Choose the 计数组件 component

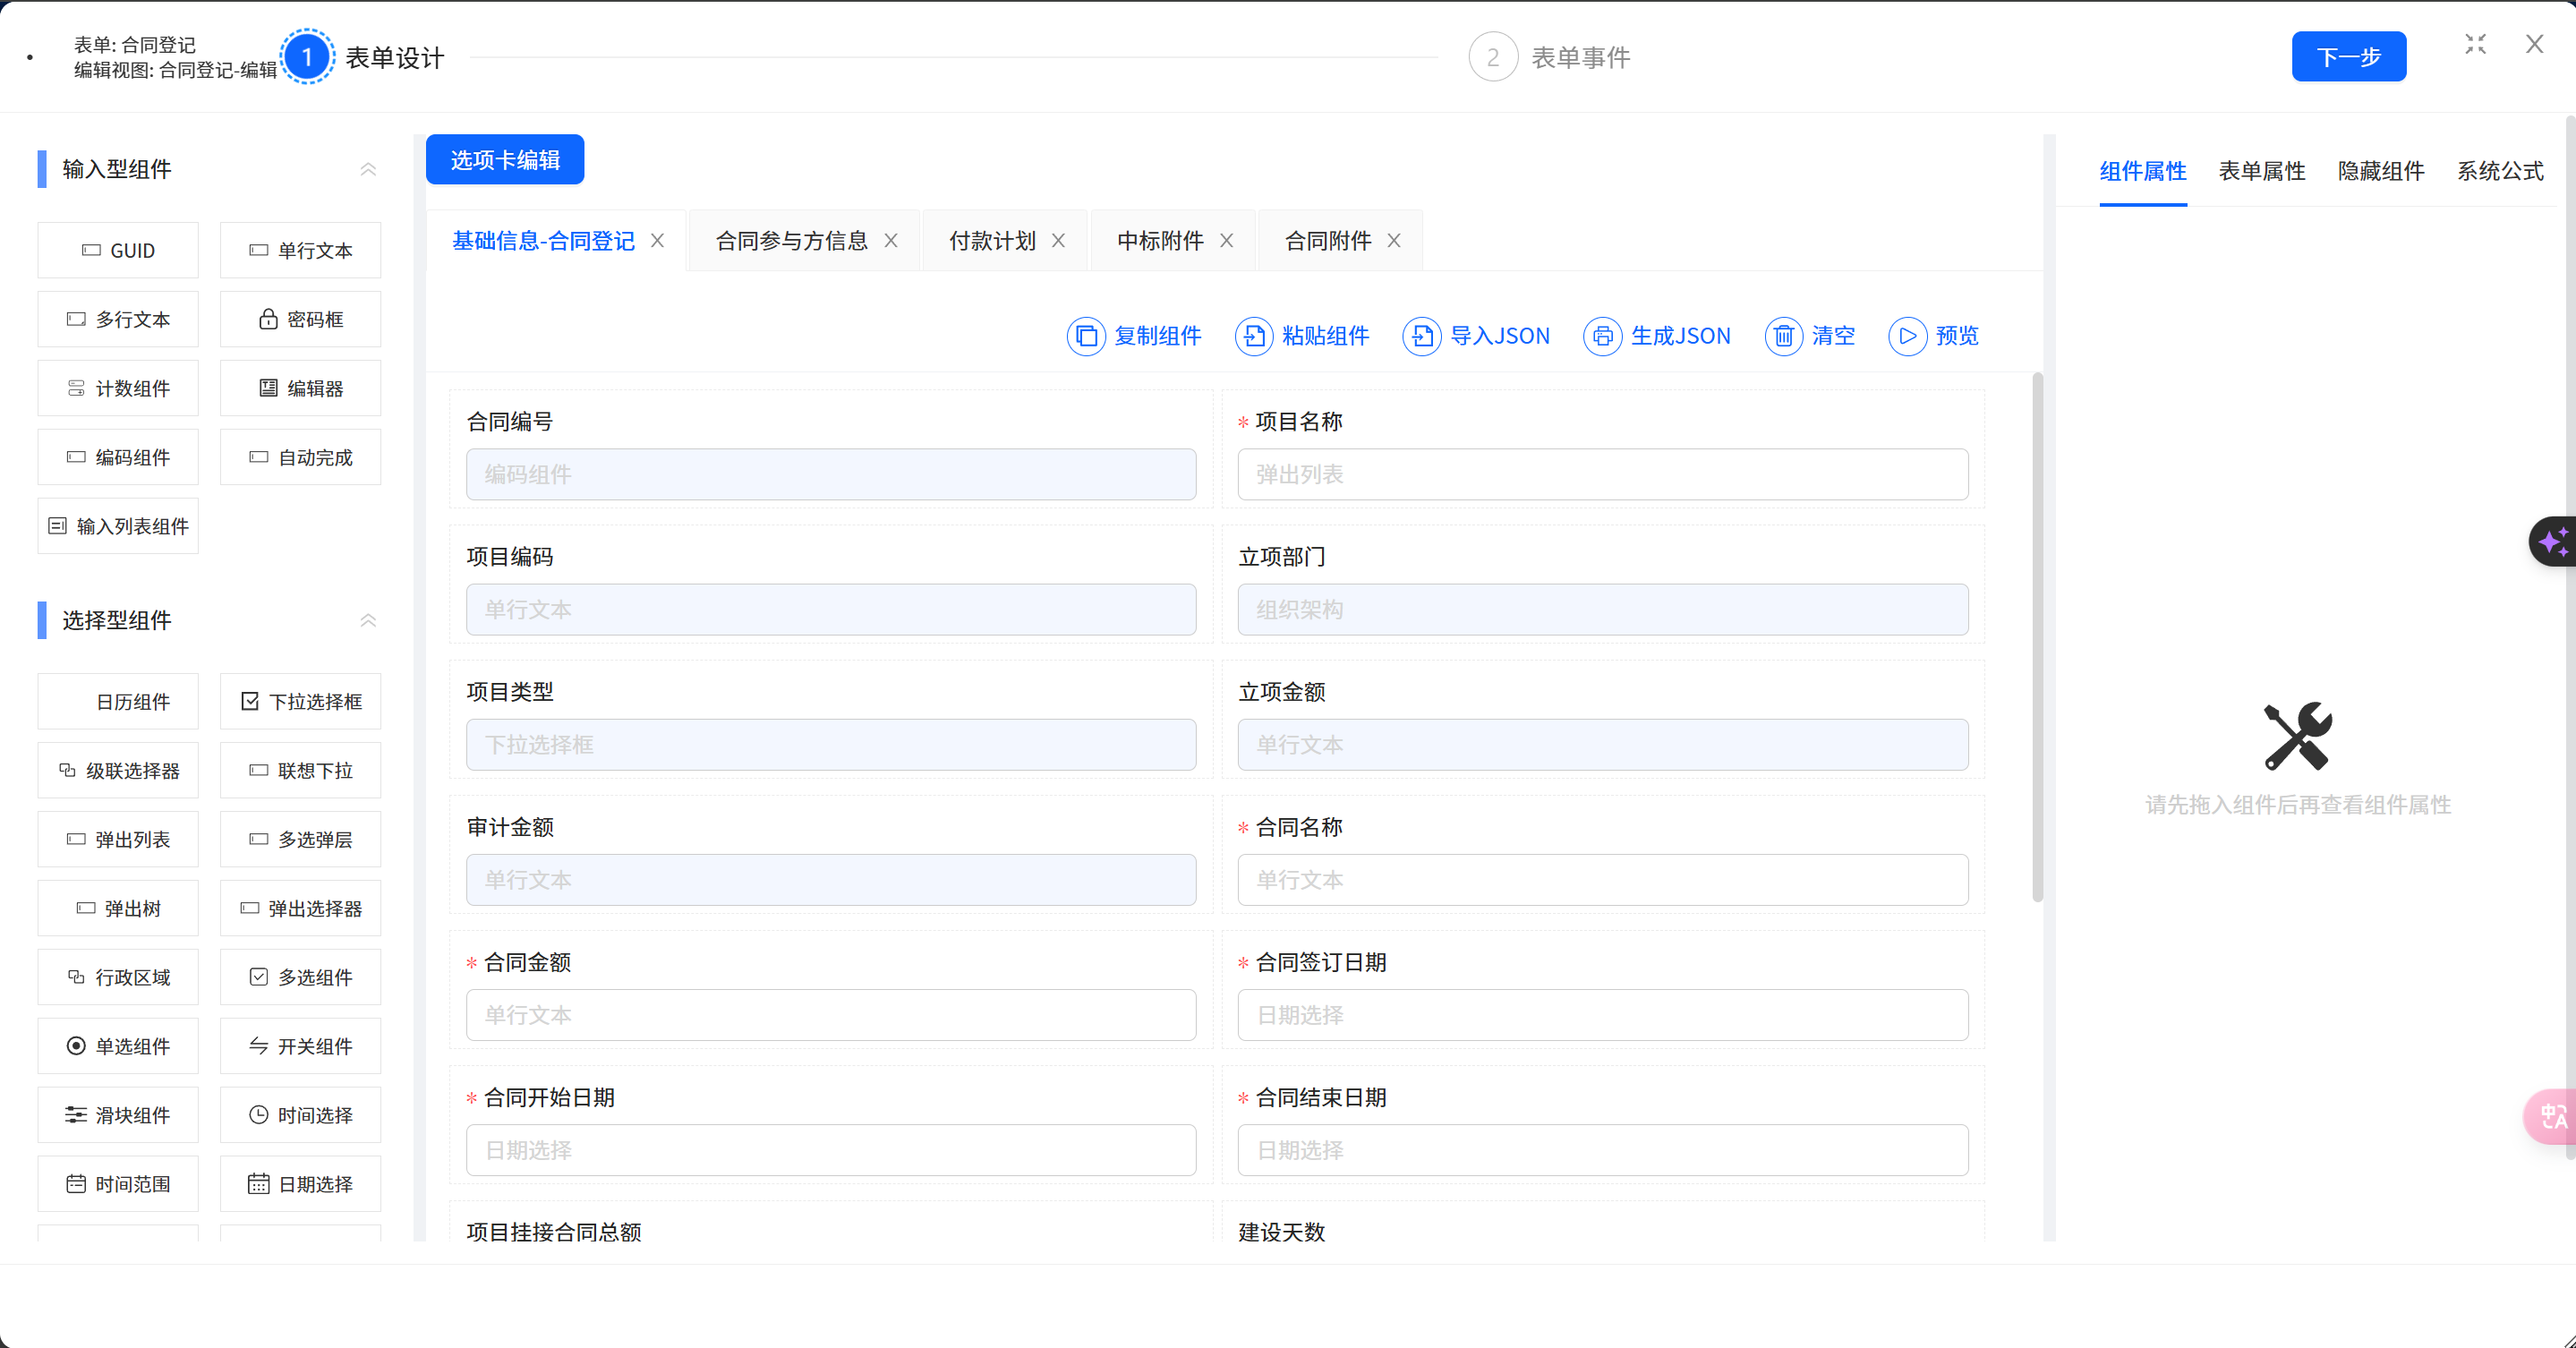(x=118, y=388)
